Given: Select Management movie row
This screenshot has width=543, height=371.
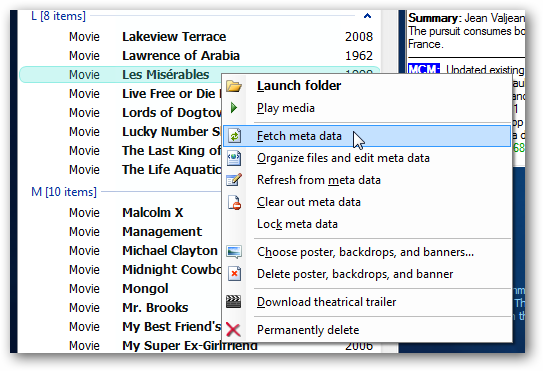Looking at the screenshot, I should tap(121, 231).
